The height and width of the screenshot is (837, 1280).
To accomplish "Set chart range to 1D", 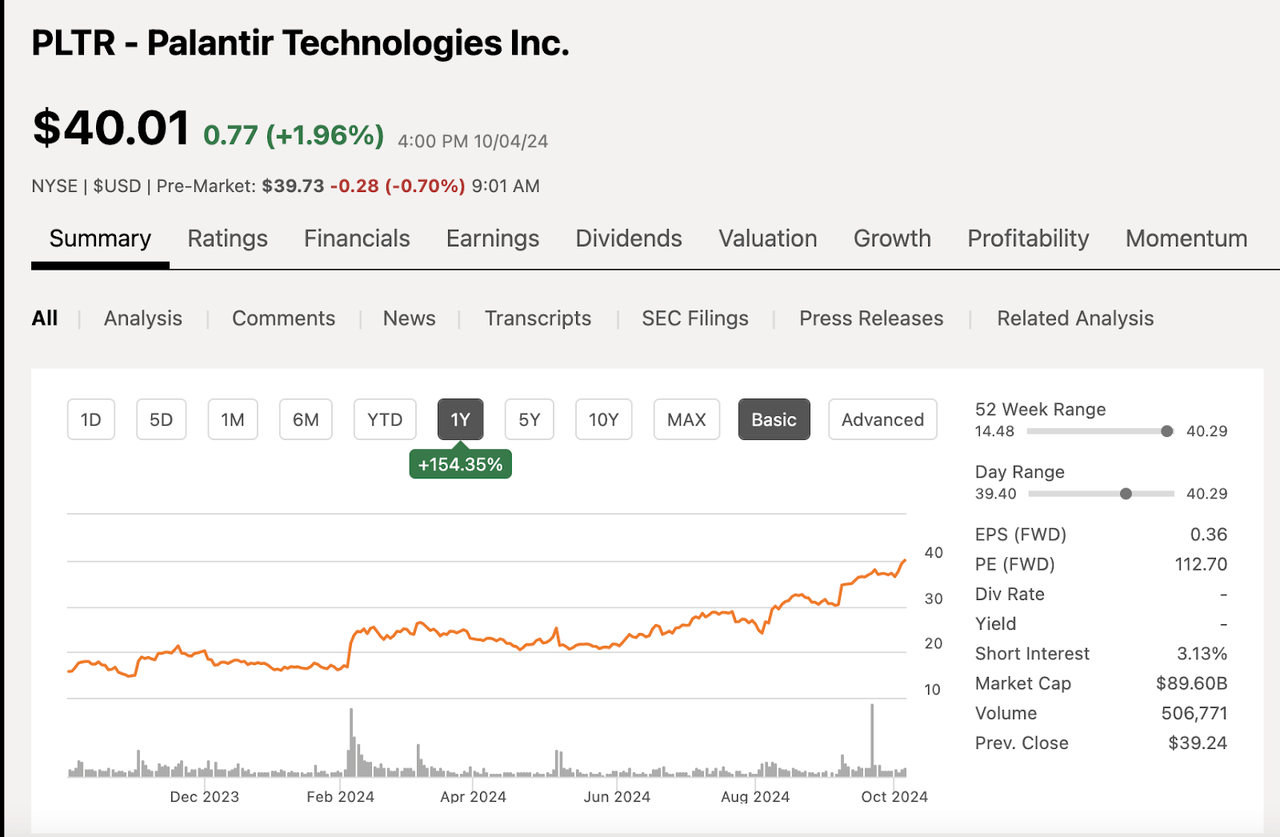I will tap(91, 420).
